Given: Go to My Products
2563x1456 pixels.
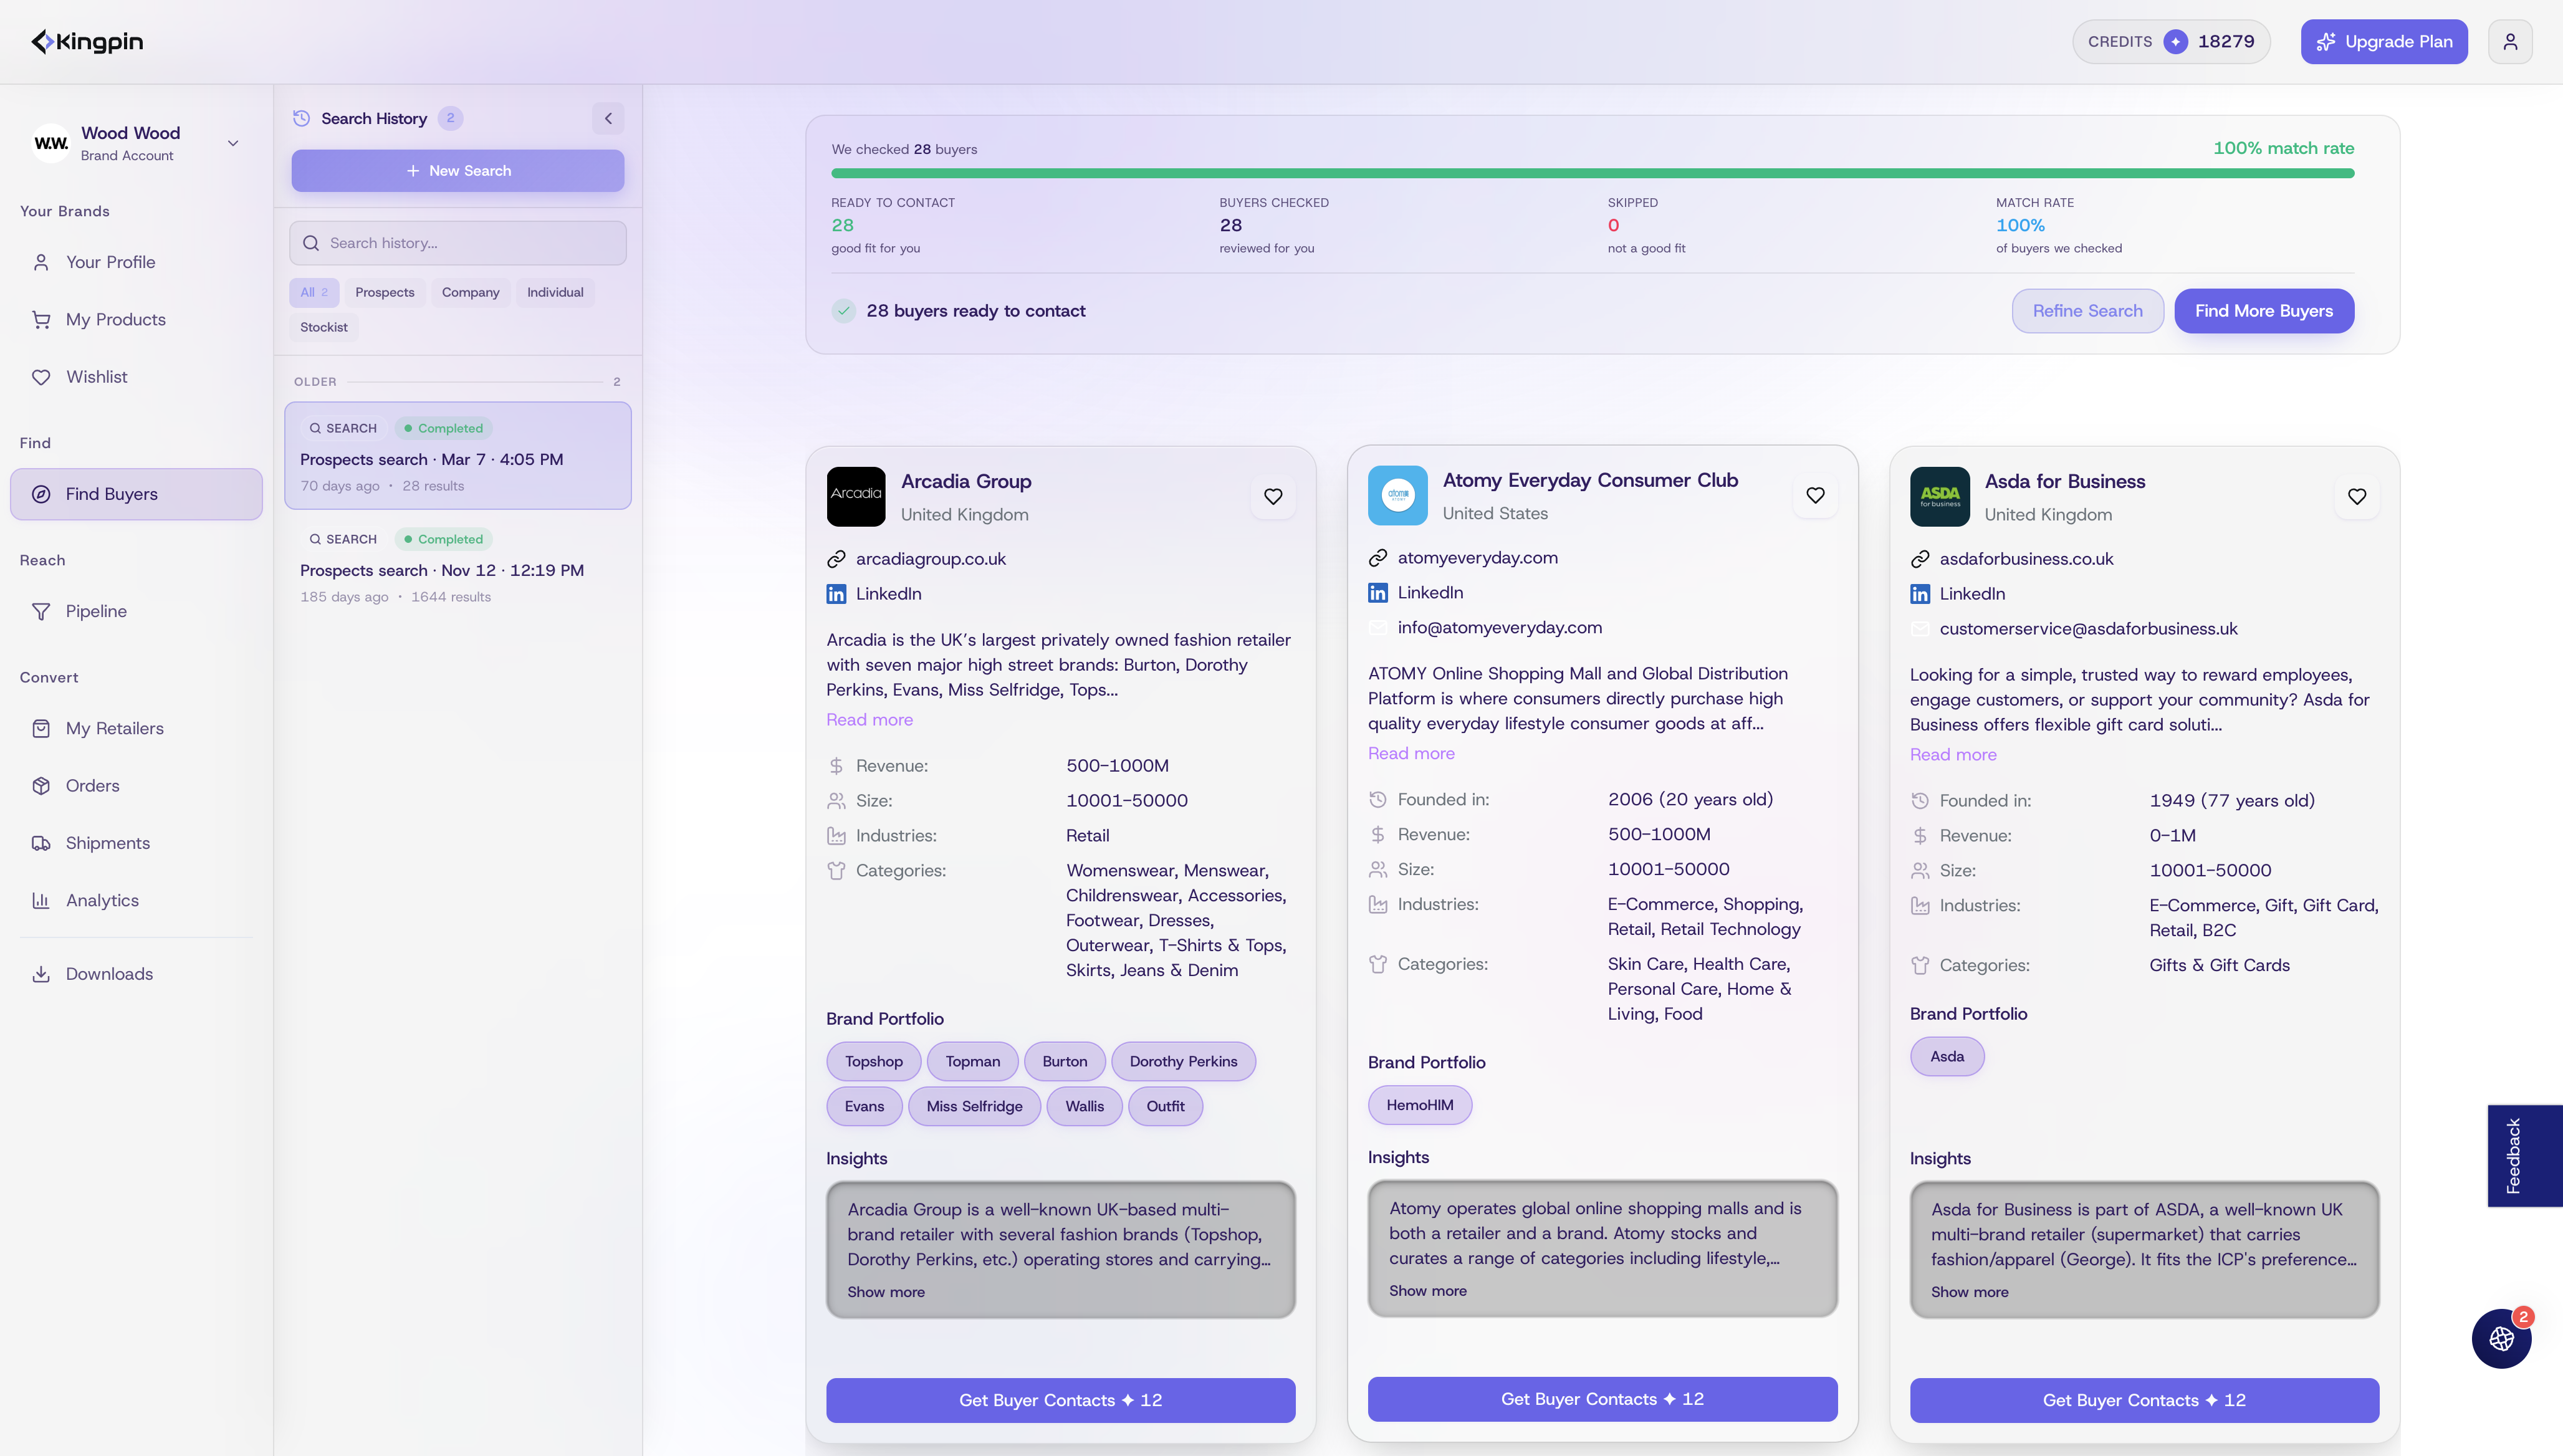Looking at the screenshot, I should pos(136,319).
